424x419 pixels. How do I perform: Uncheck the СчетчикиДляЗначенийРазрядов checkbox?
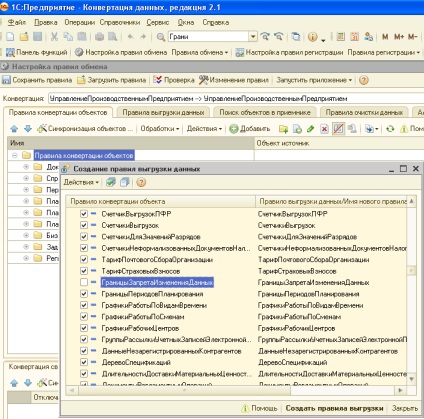click(84, 237)
